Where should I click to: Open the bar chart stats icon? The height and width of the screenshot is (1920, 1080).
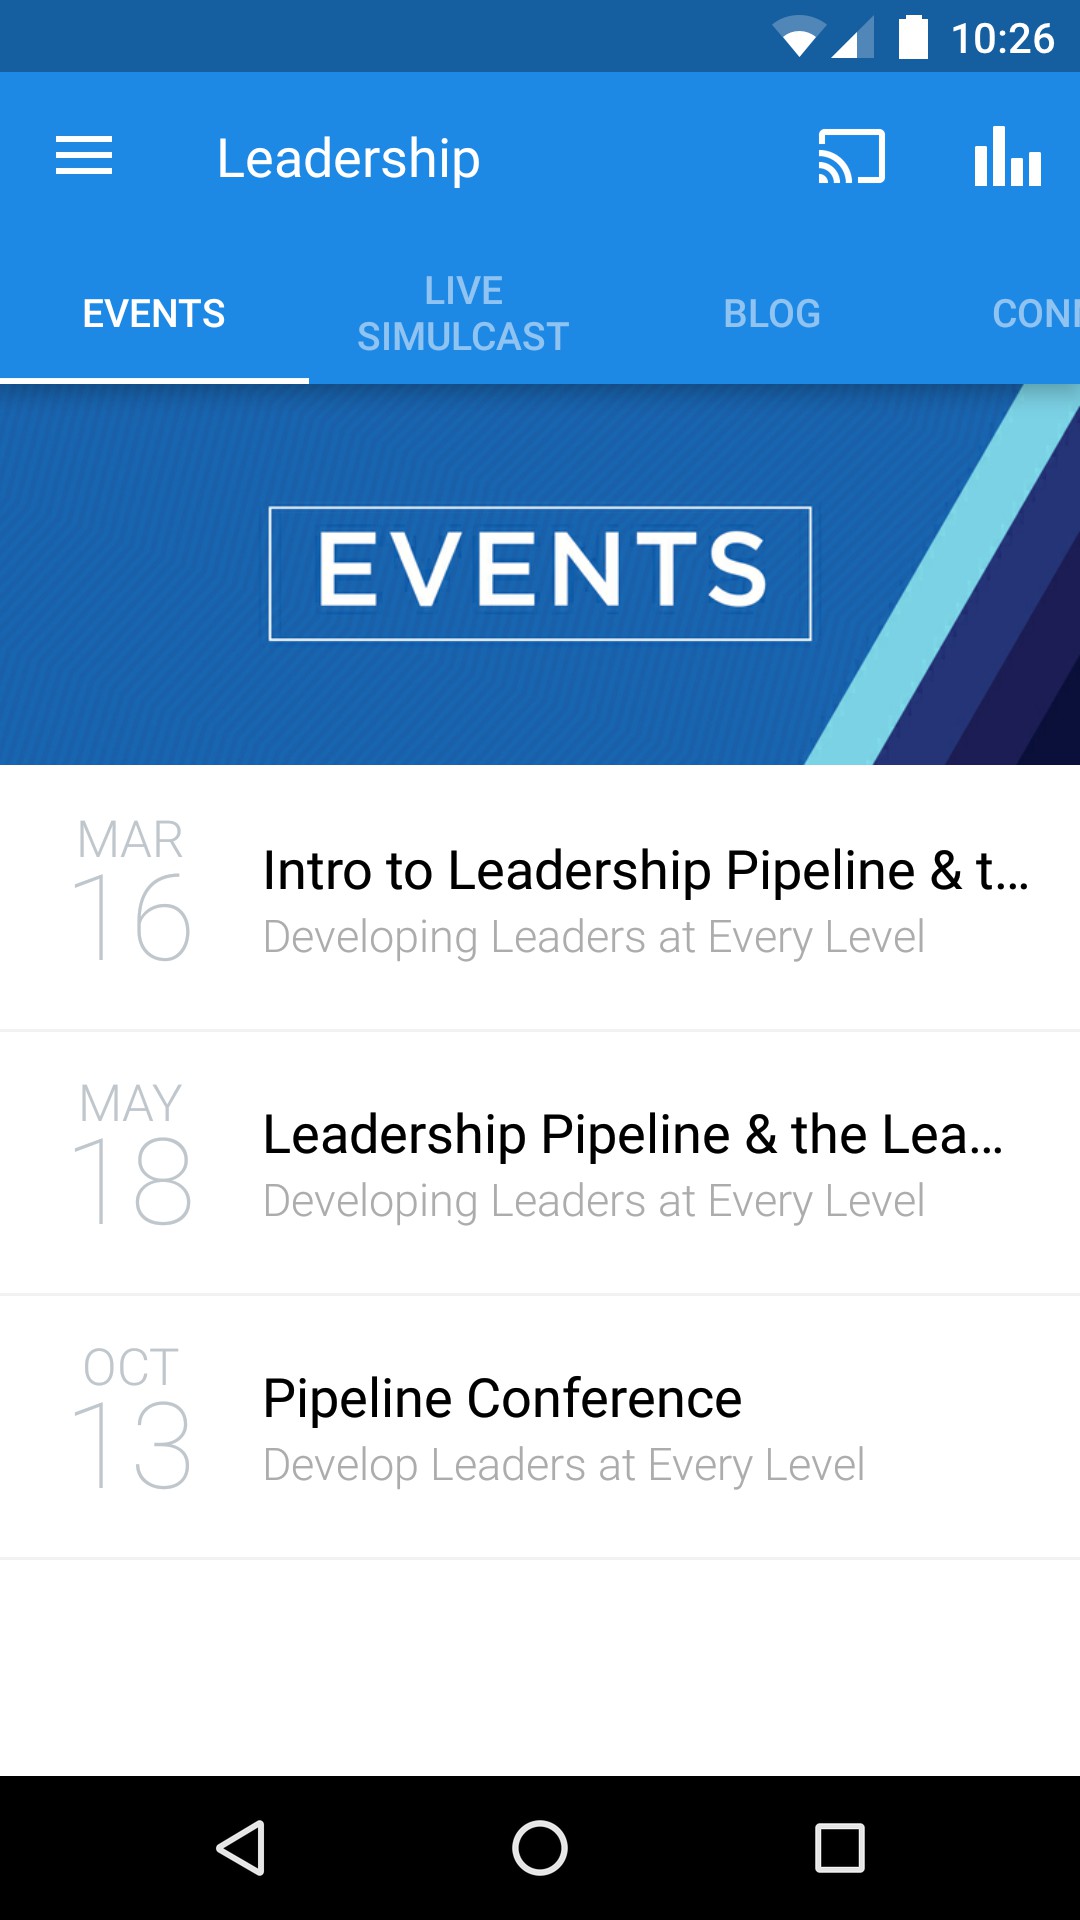pos(1007,157)
